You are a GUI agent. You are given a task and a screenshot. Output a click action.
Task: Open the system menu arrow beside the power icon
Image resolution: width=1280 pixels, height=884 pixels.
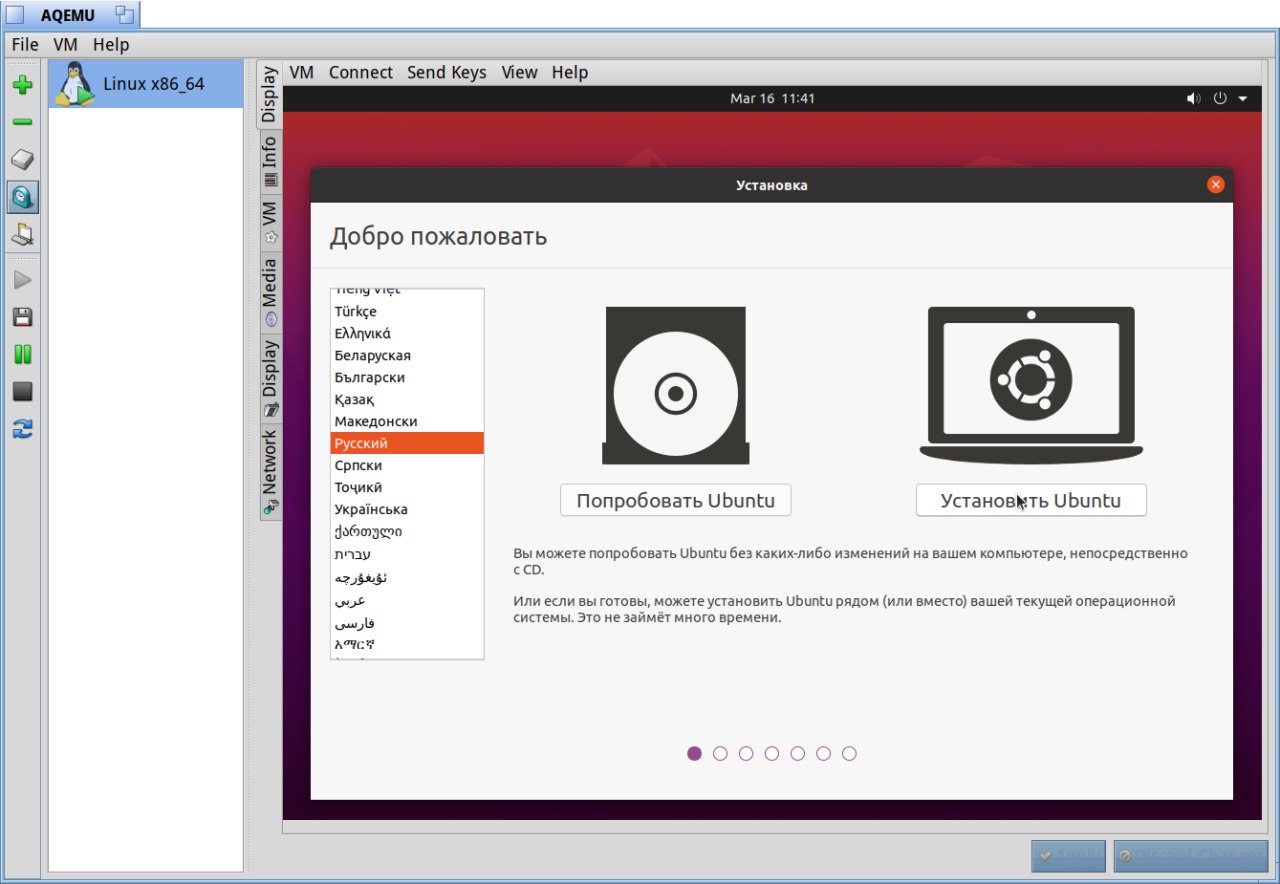(x=1243, y=99)
